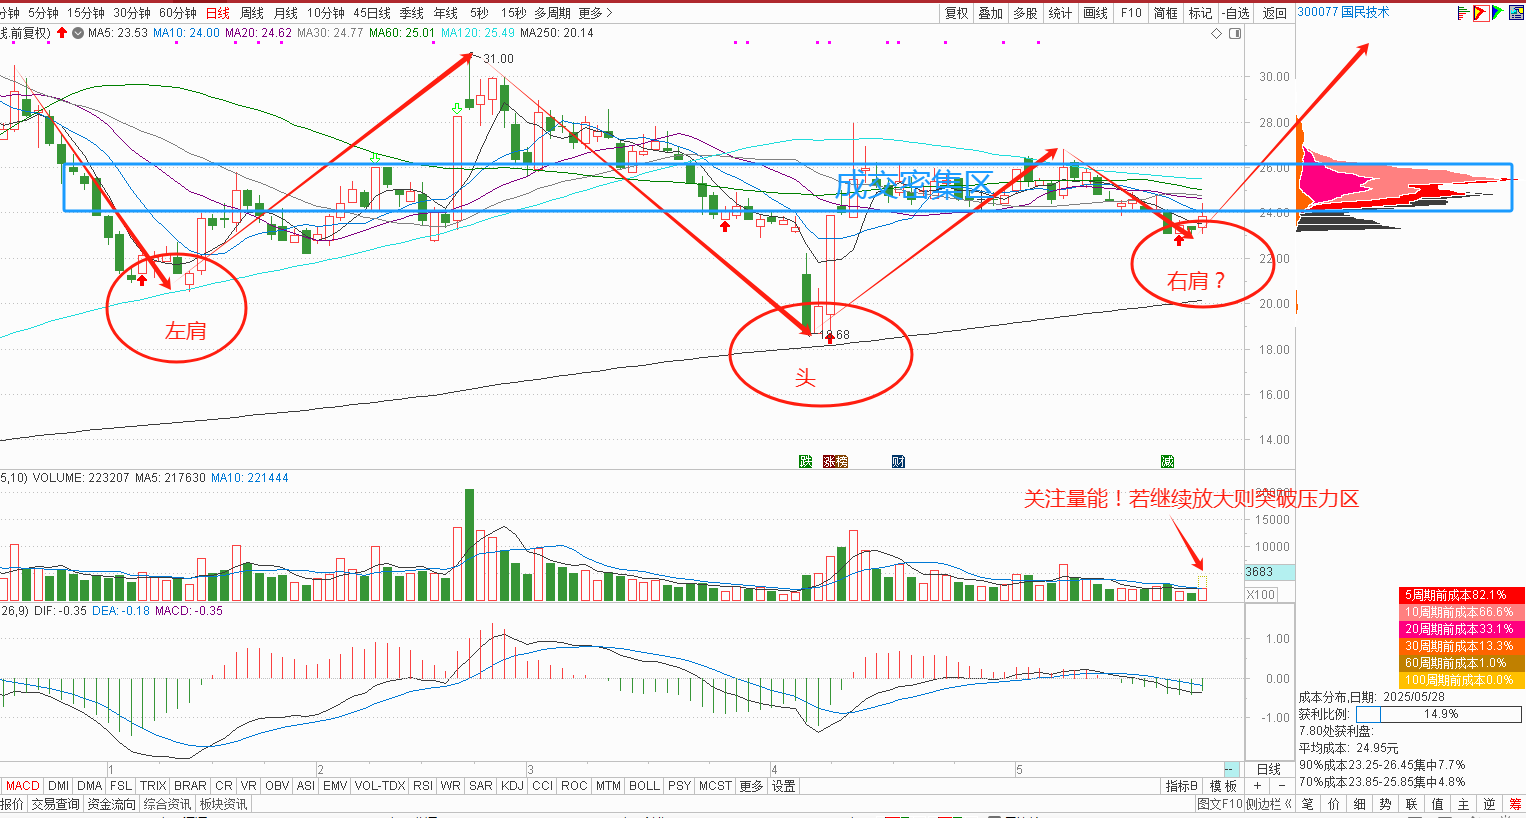Click the F10 toolbar button
This screenshot has width=1526, height=818.
click(1131, 13)
